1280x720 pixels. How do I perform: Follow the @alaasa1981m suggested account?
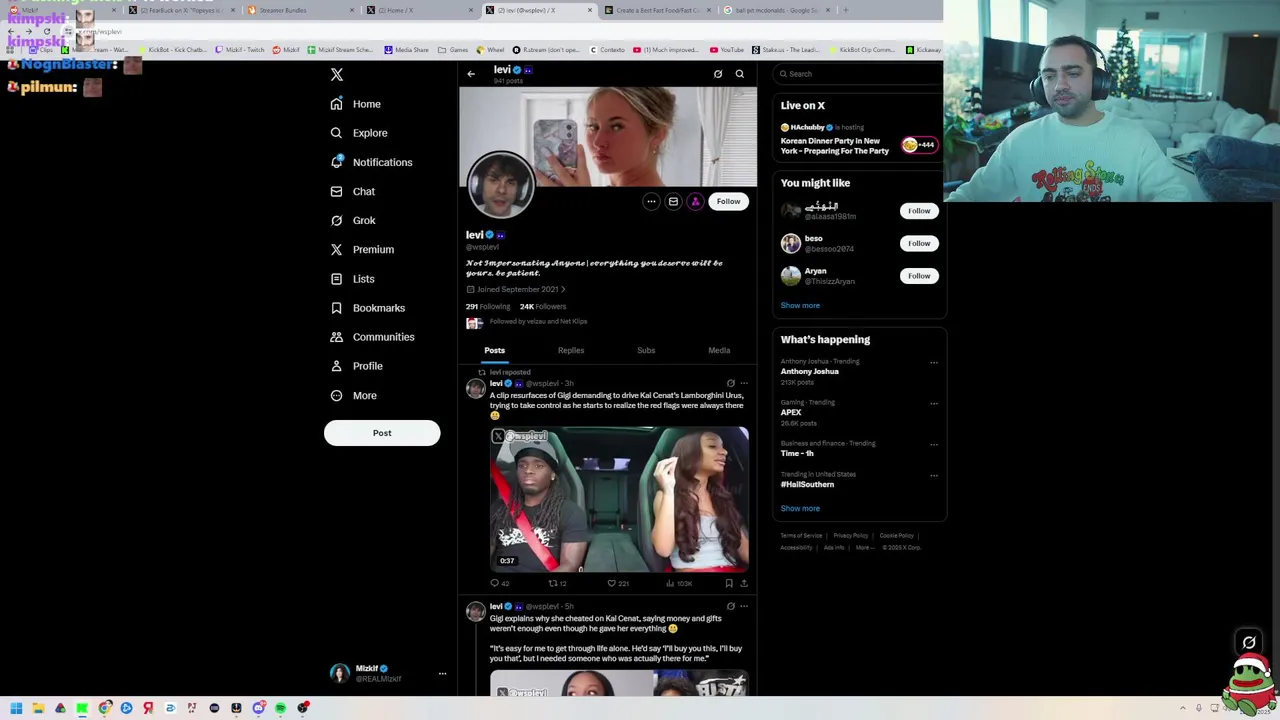pos(919,211)
